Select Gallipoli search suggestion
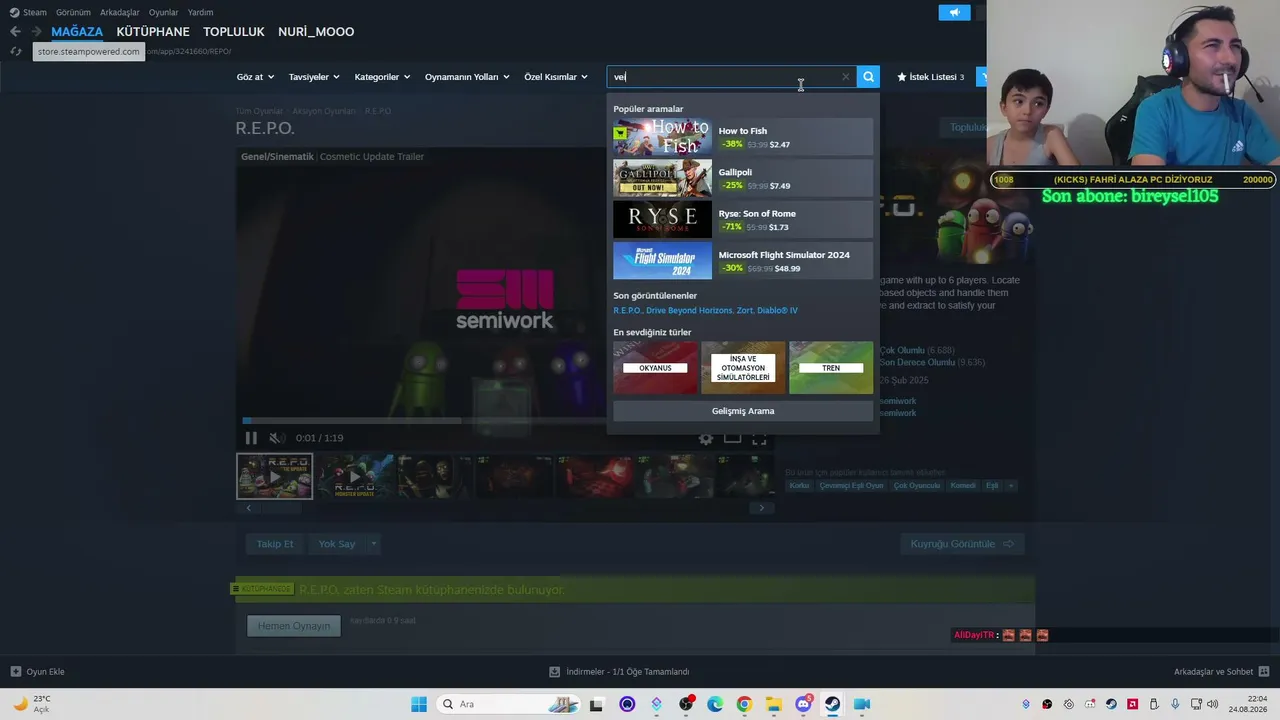This screenshot has height=720, width=1280. [743, 178]
